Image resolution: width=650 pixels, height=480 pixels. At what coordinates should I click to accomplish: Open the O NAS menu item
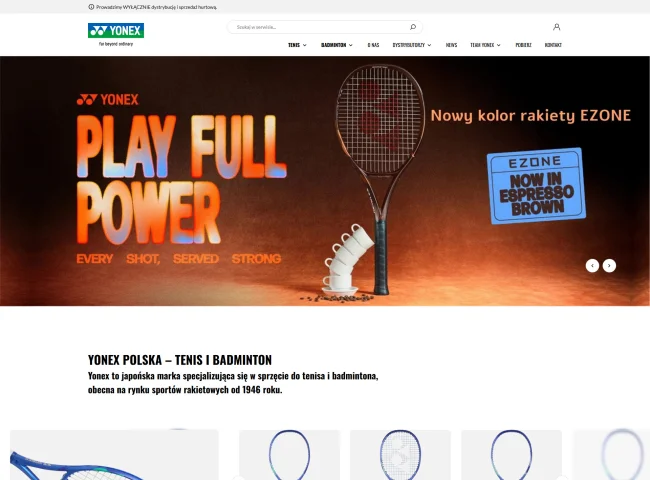pos(373,45)
